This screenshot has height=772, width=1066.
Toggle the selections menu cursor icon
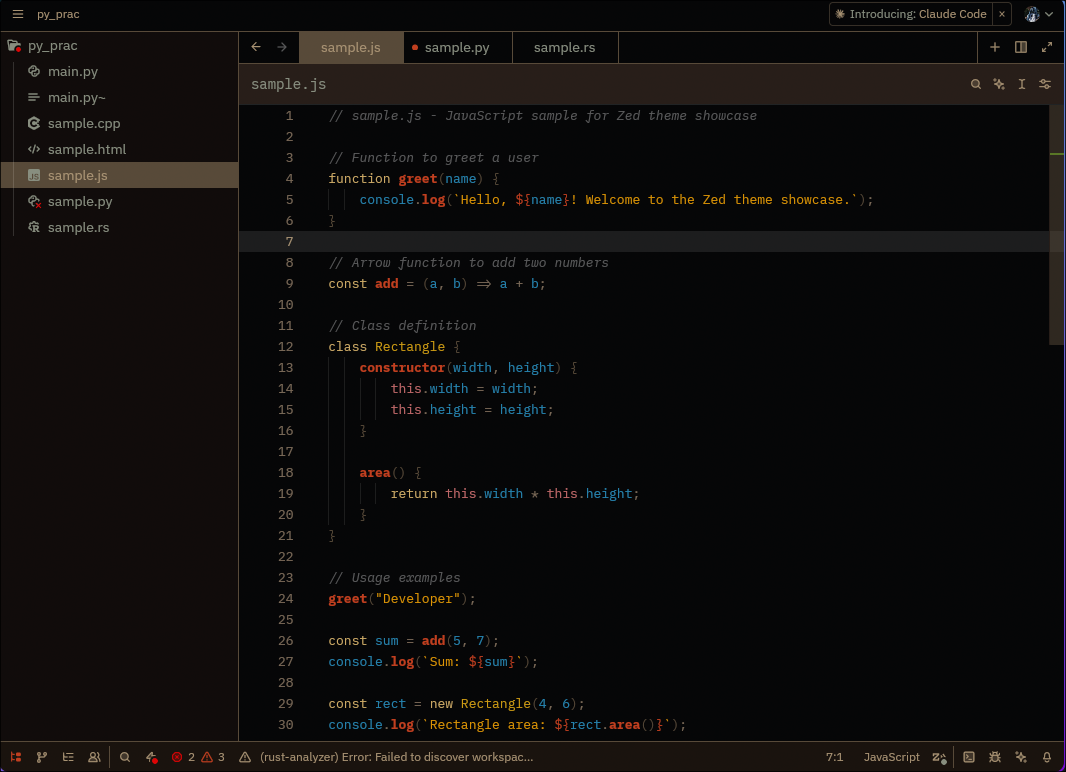[1022, 84]
